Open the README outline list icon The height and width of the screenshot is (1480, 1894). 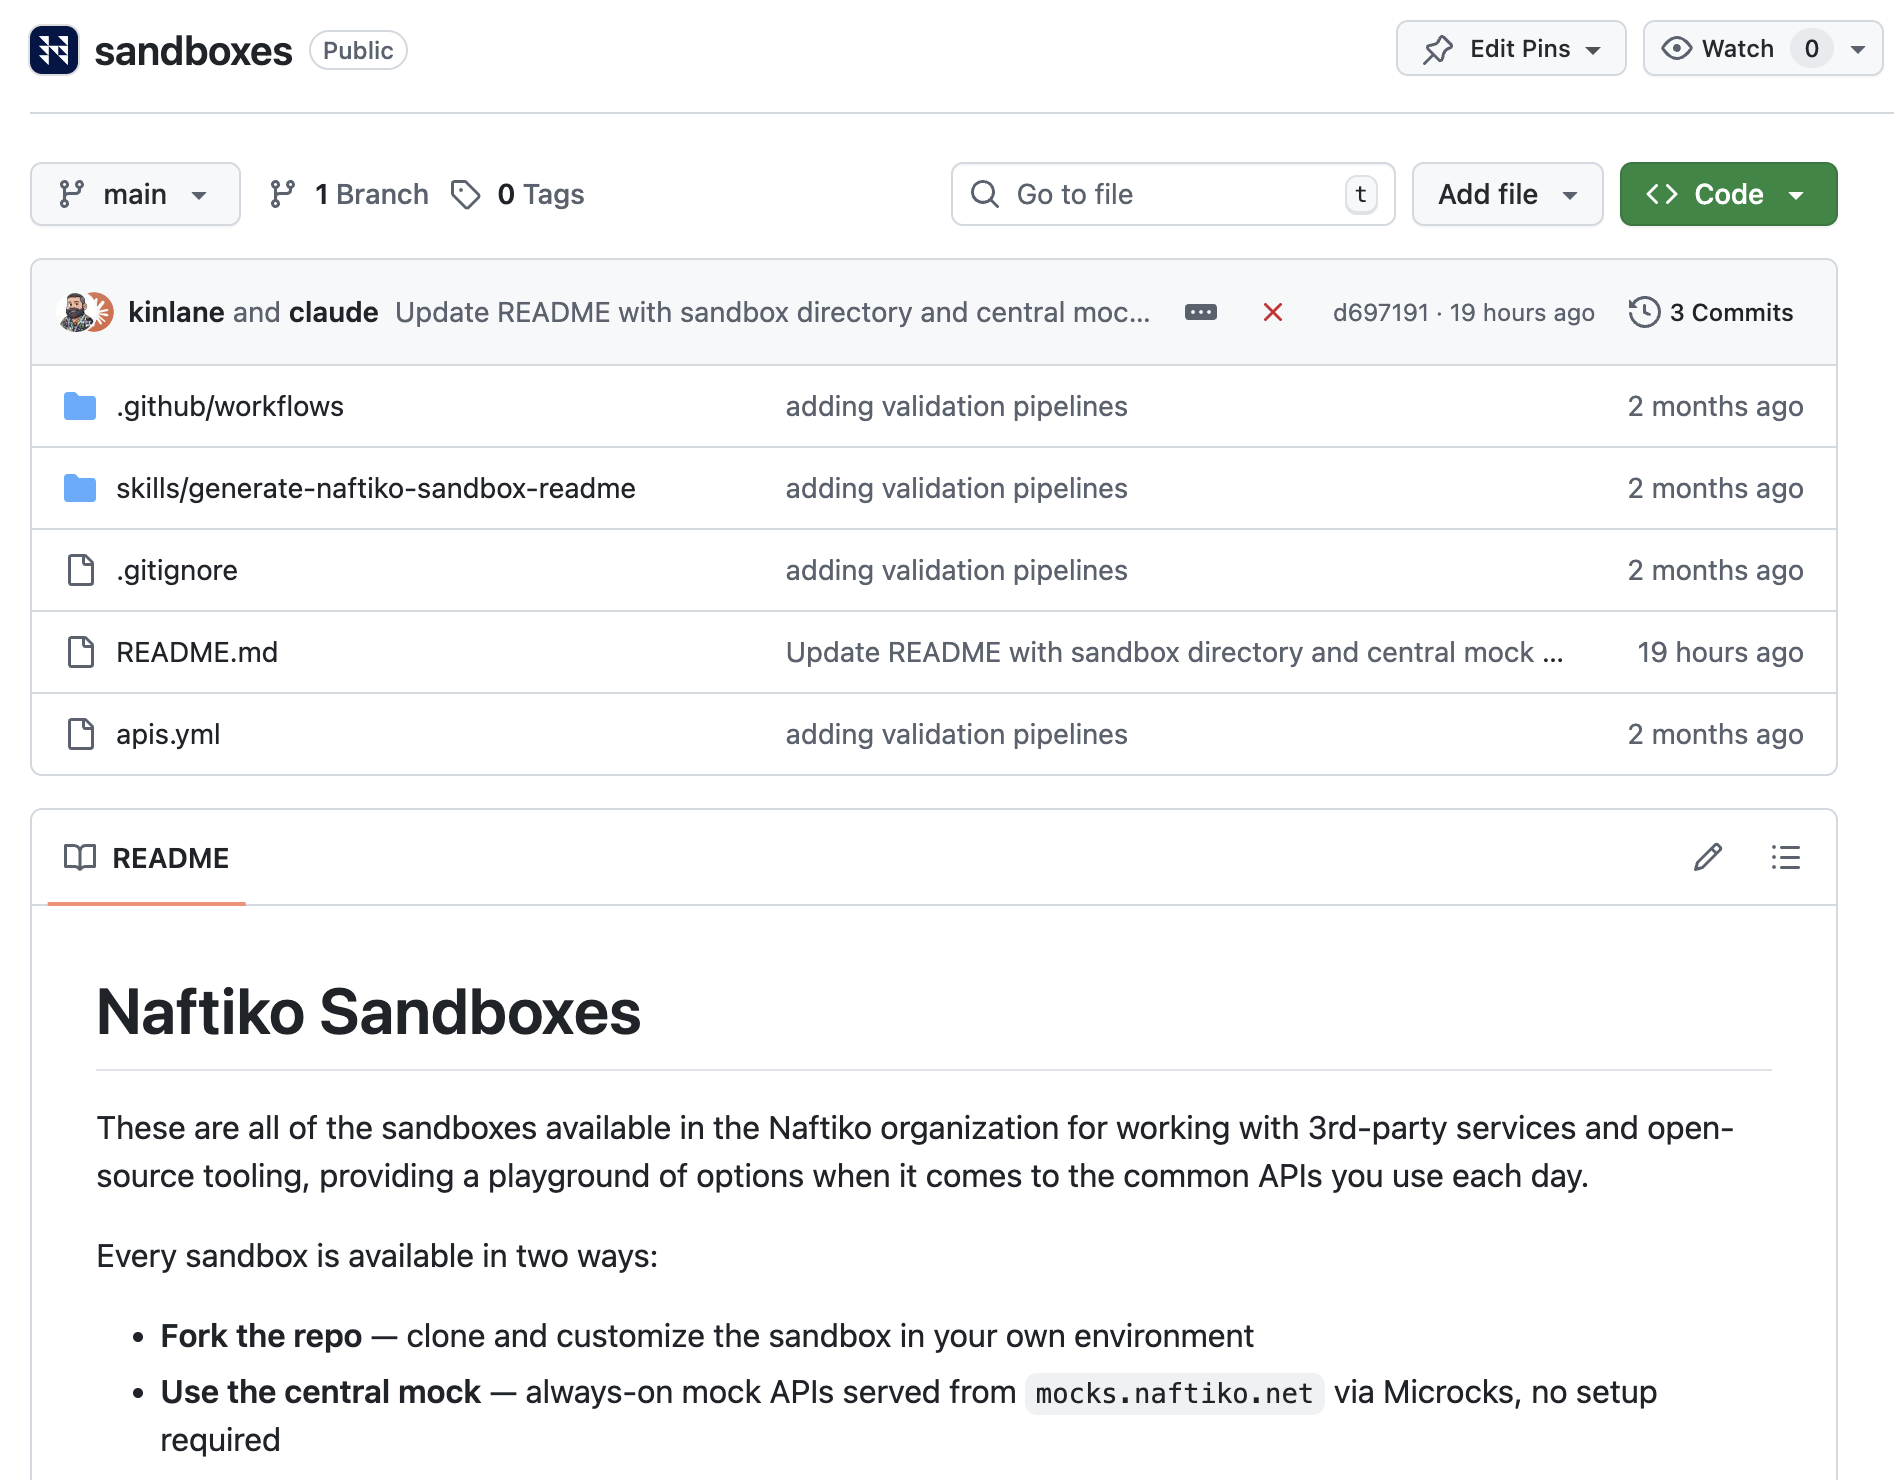point(1785,857)
